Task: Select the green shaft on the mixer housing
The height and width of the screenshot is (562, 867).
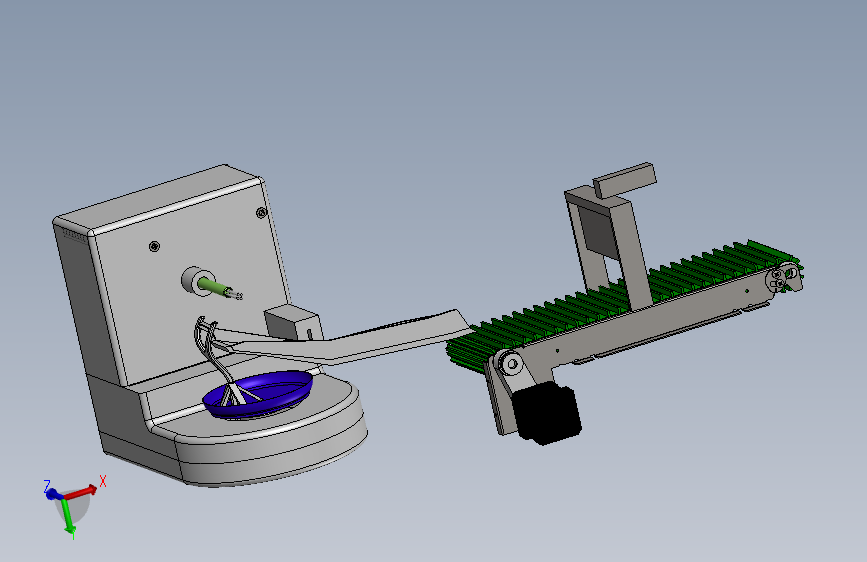Action: [x=213, y=287]
